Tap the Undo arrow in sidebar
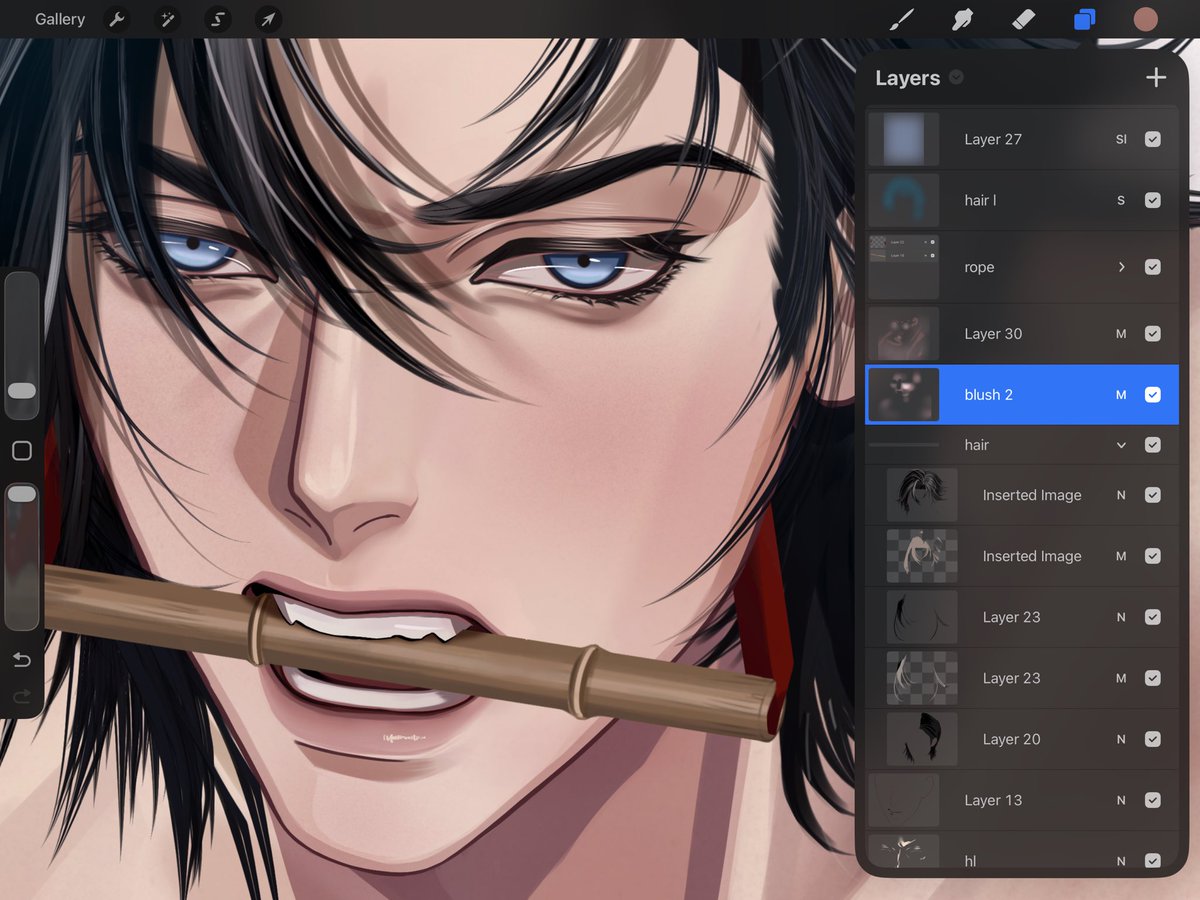The image size is (1200, 900). 21,660
